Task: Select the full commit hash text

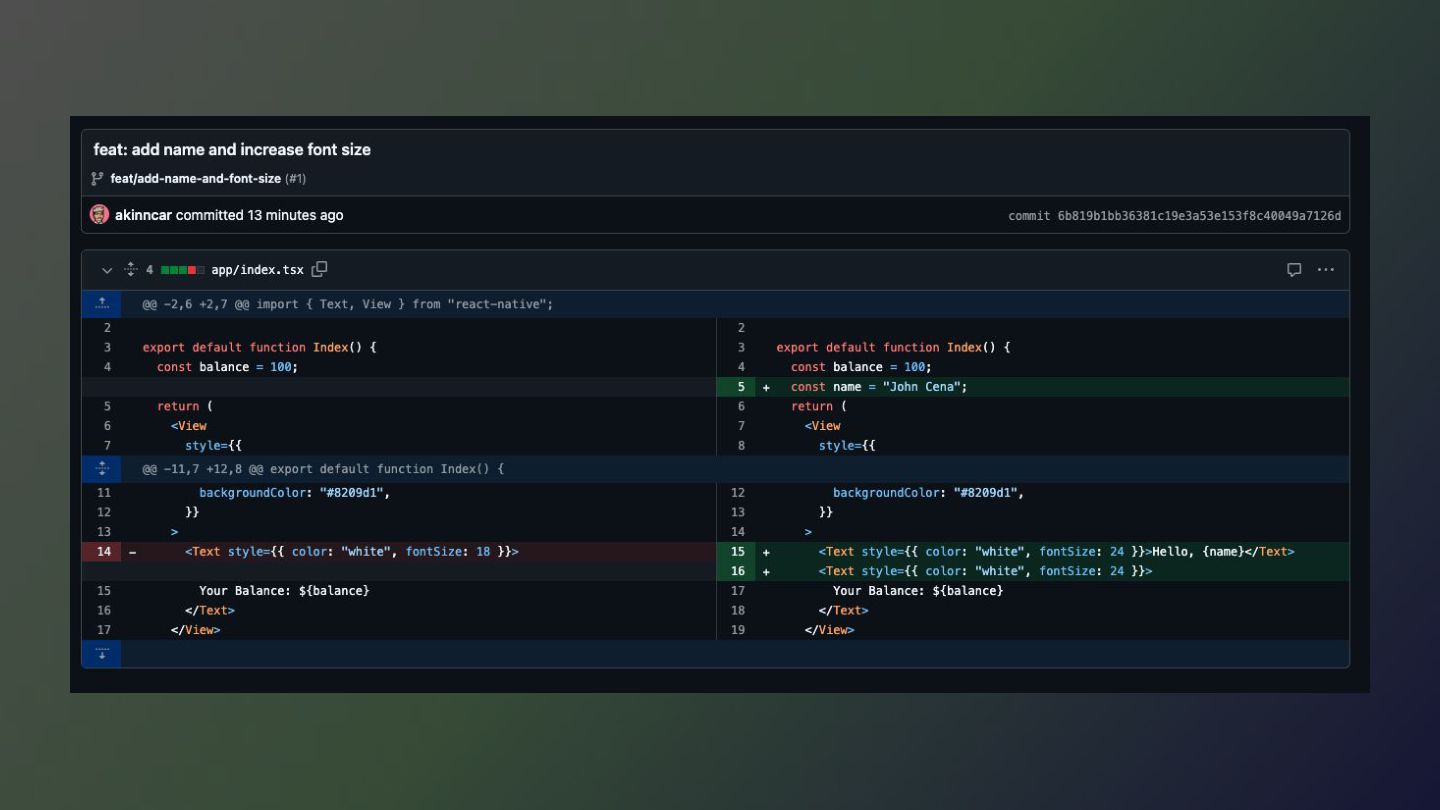Action: click(1199, 216)
